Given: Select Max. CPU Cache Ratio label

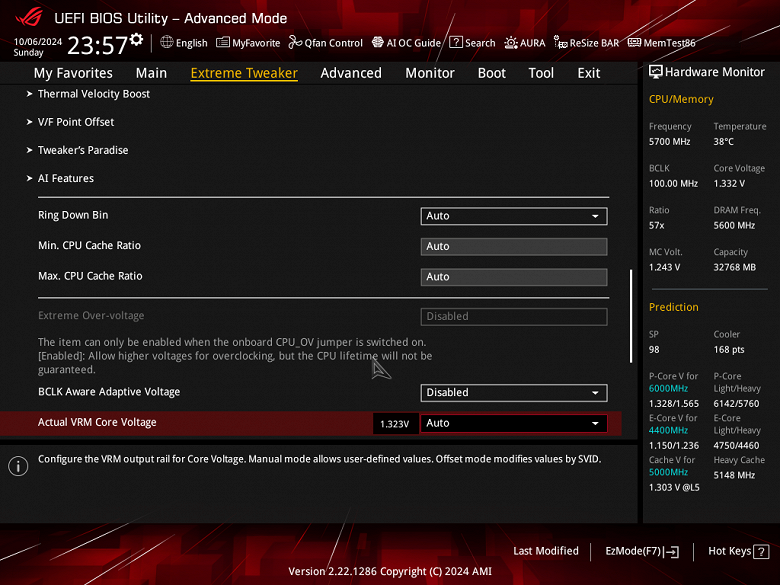Looking at the screenshot, I should (x=90, y=276).
